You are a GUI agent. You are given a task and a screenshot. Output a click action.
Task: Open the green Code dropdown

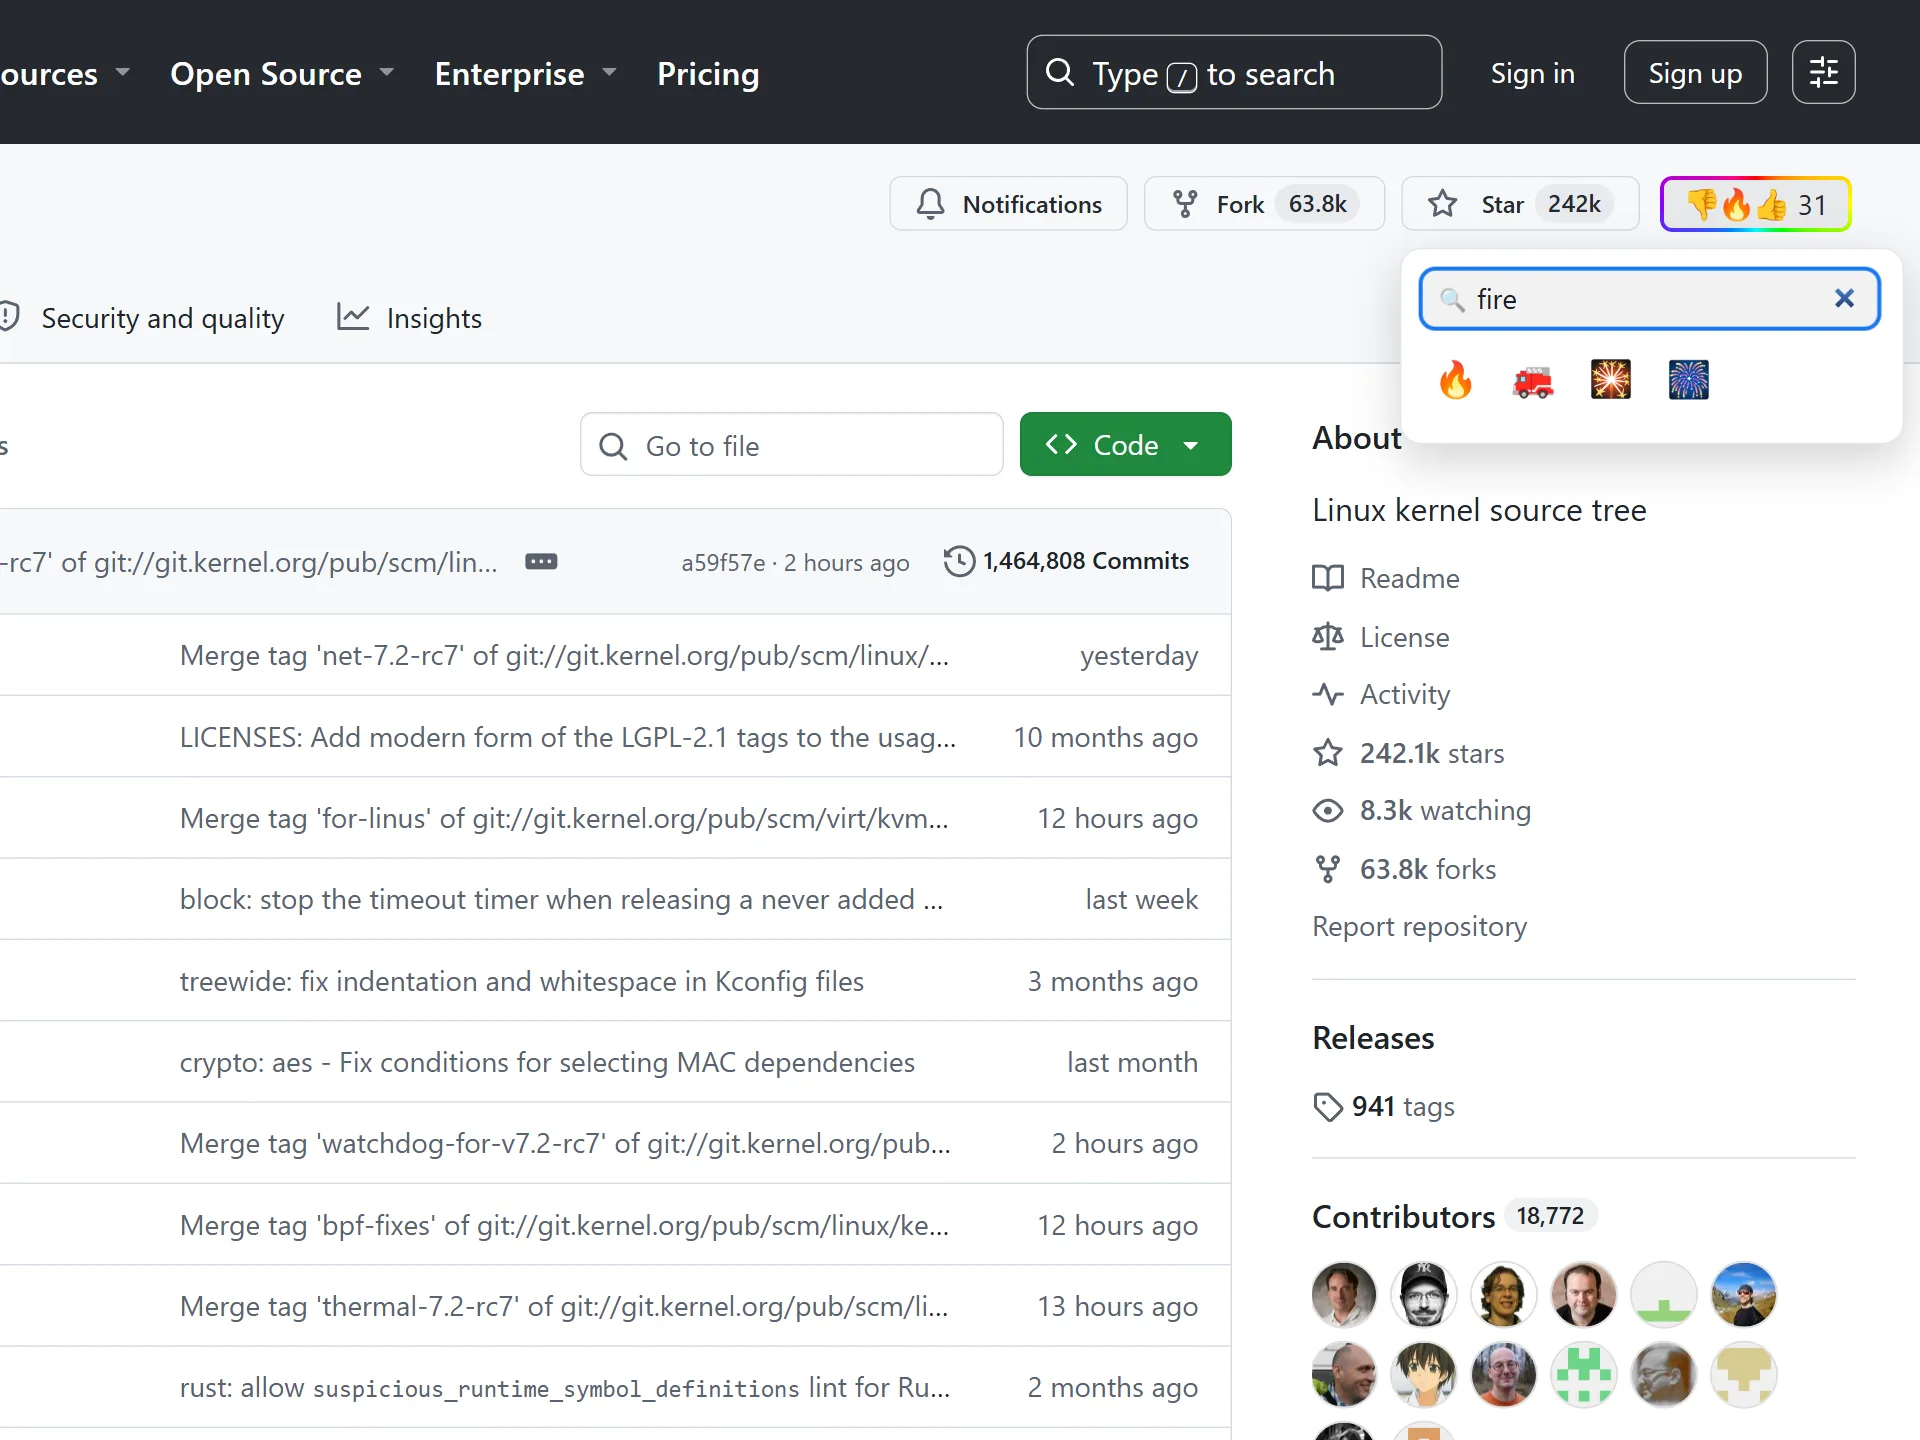1125,445
